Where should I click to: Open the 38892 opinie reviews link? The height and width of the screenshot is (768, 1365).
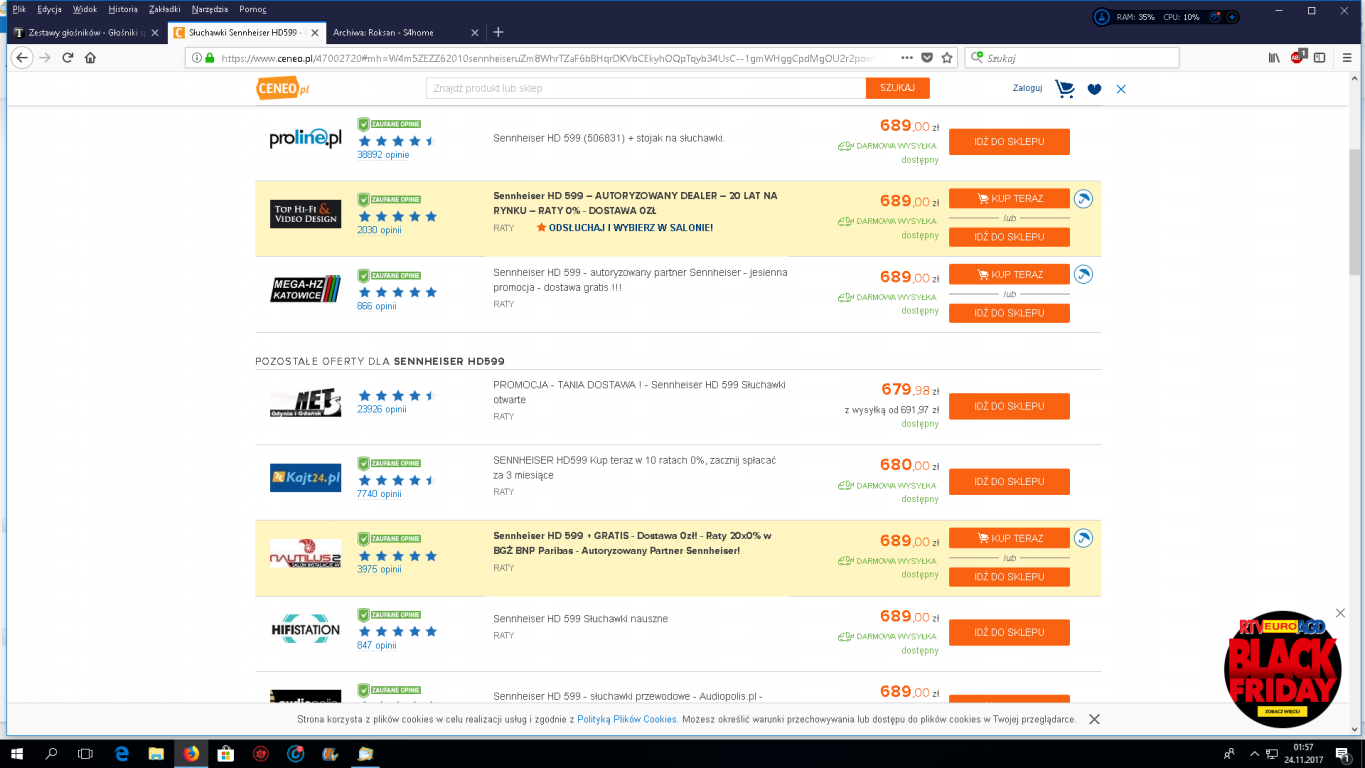[x=383, y=155]
